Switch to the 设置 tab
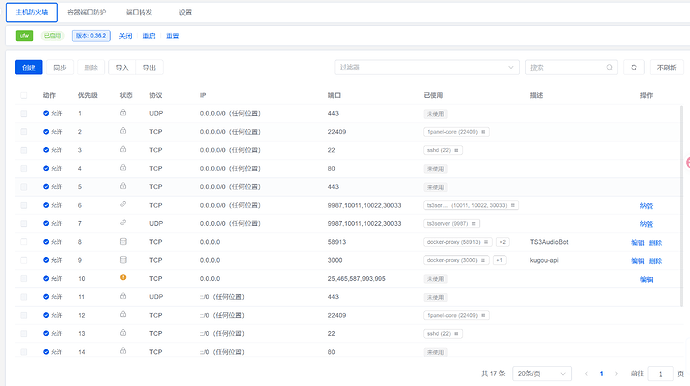 (x=185, y=12)
